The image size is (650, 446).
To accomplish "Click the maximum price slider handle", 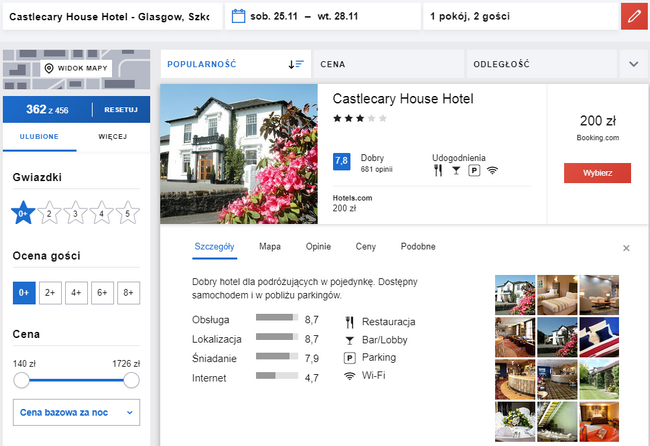I will (131, 380).
